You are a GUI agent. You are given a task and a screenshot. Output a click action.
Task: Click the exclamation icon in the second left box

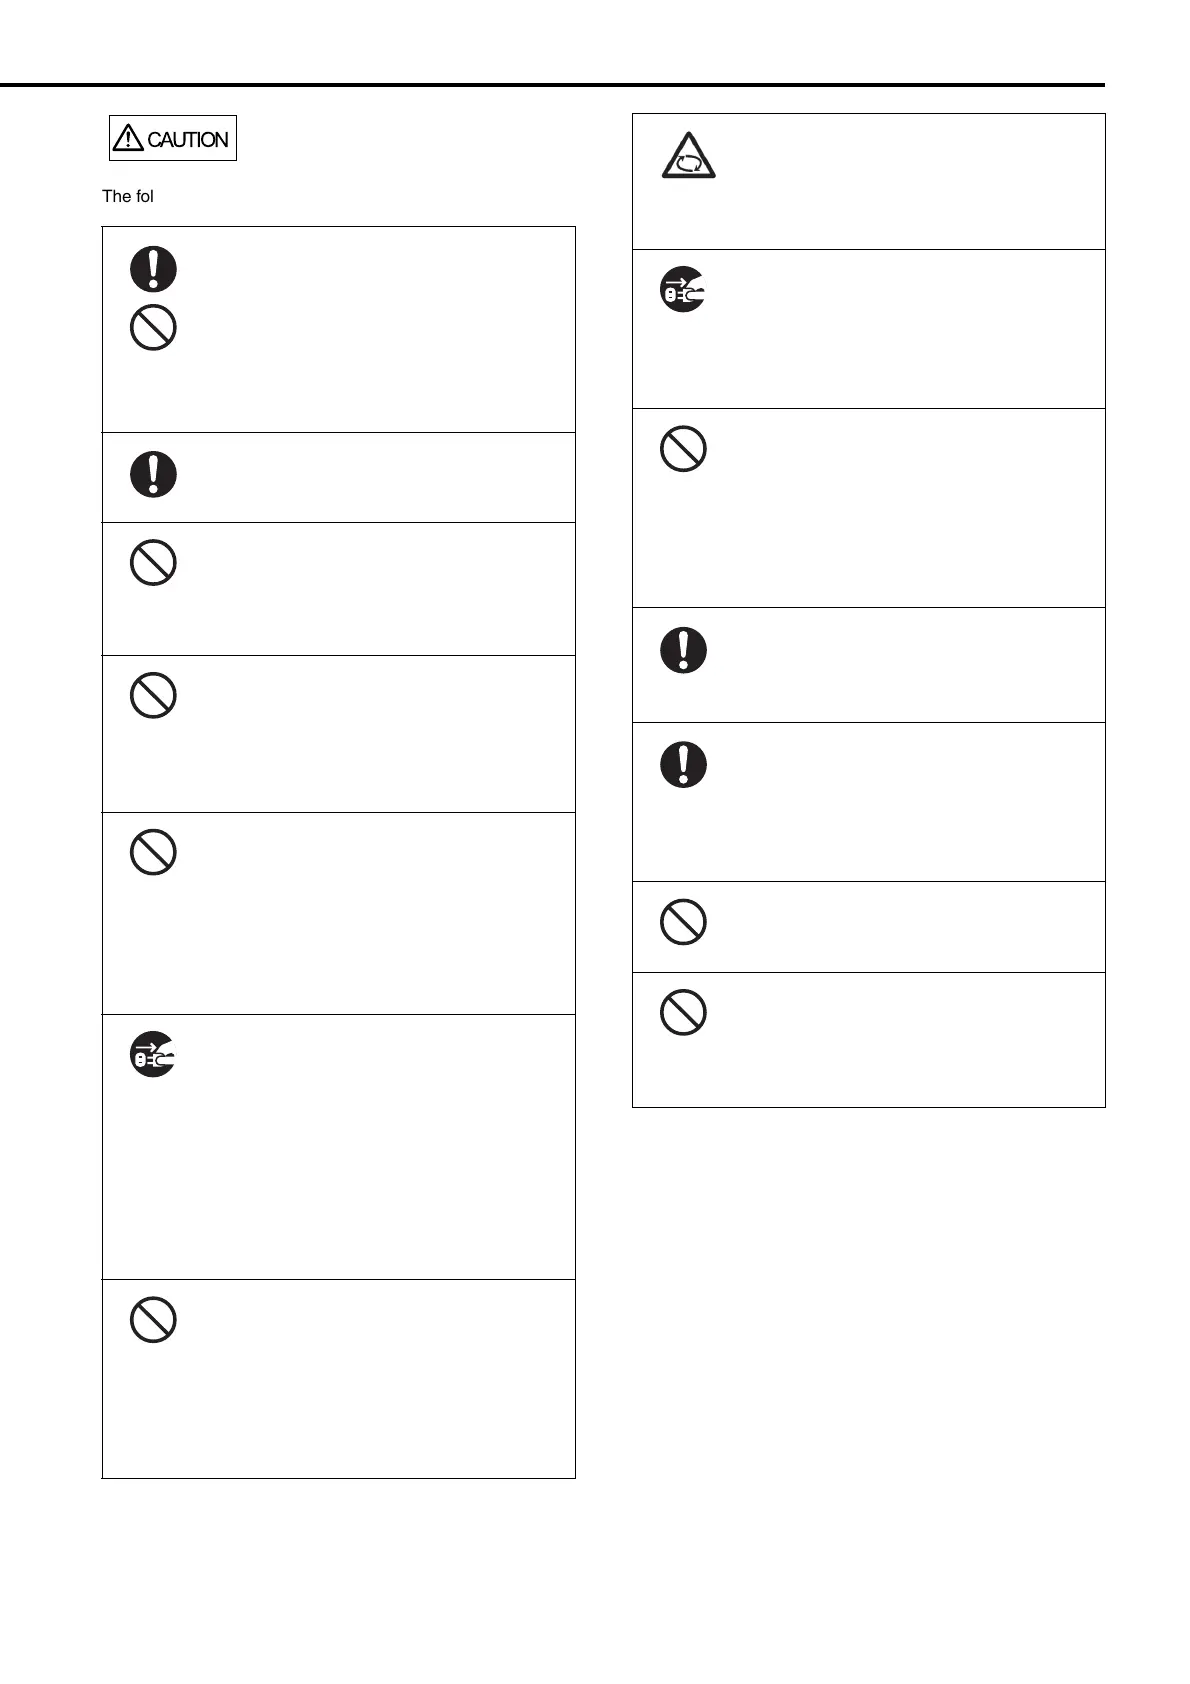click(x=153, y=474)
